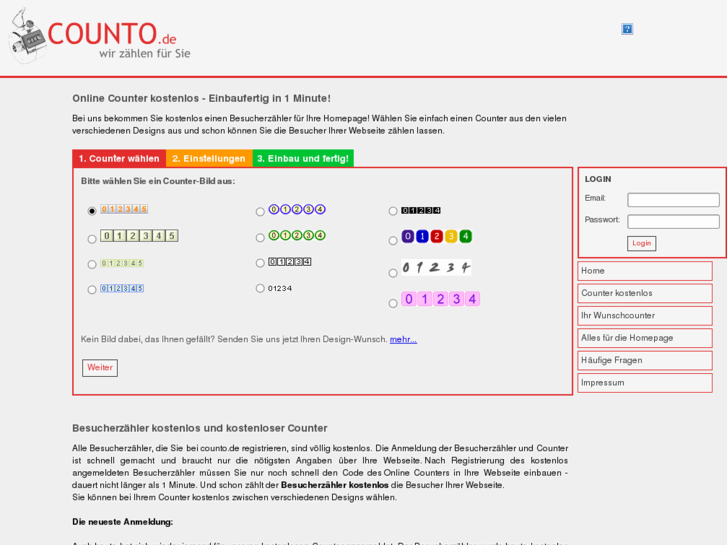Open the 'Häufige Fragen' menu item
The width and height of the screenshot is (727, 545).
click(x=645, y=360)
